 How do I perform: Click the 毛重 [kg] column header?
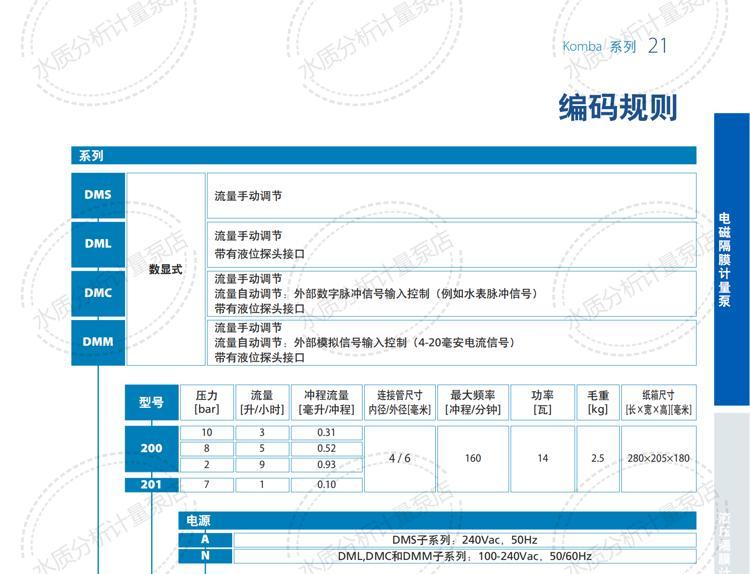click(x=598, y=402)
